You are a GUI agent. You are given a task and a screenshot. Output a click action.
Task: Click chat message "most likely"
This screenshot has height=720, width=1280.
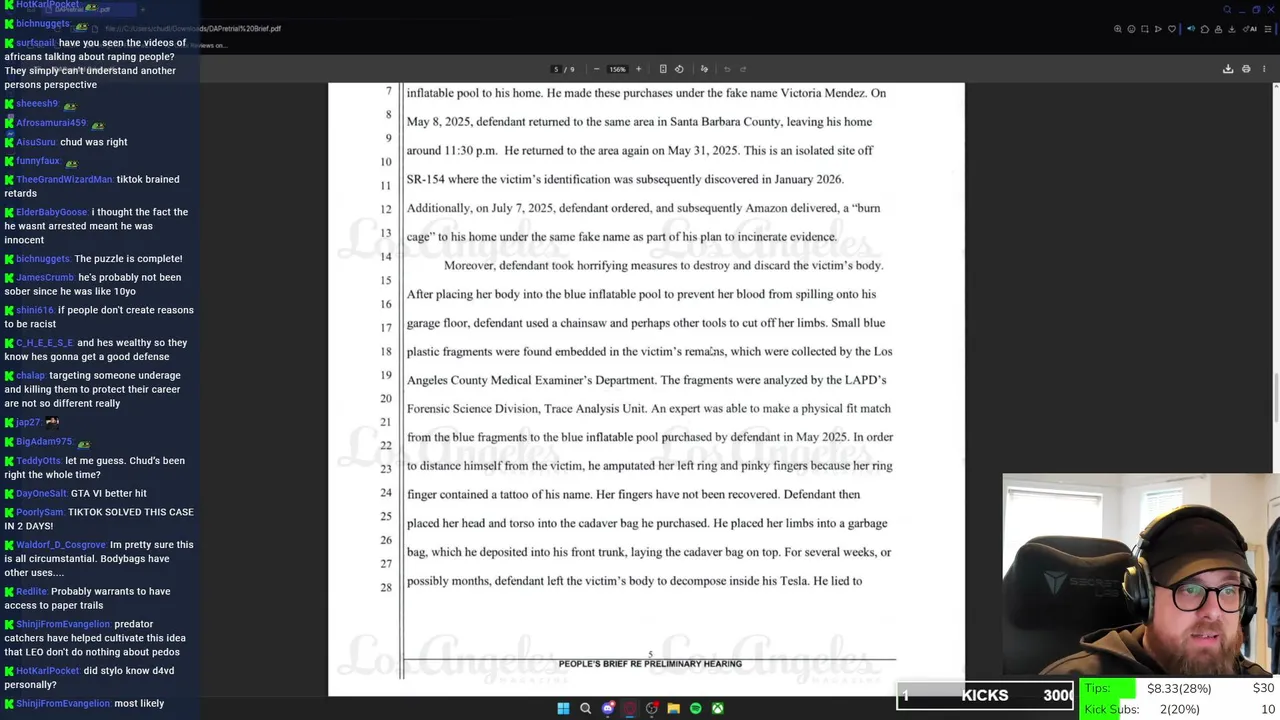click(139, 703)
